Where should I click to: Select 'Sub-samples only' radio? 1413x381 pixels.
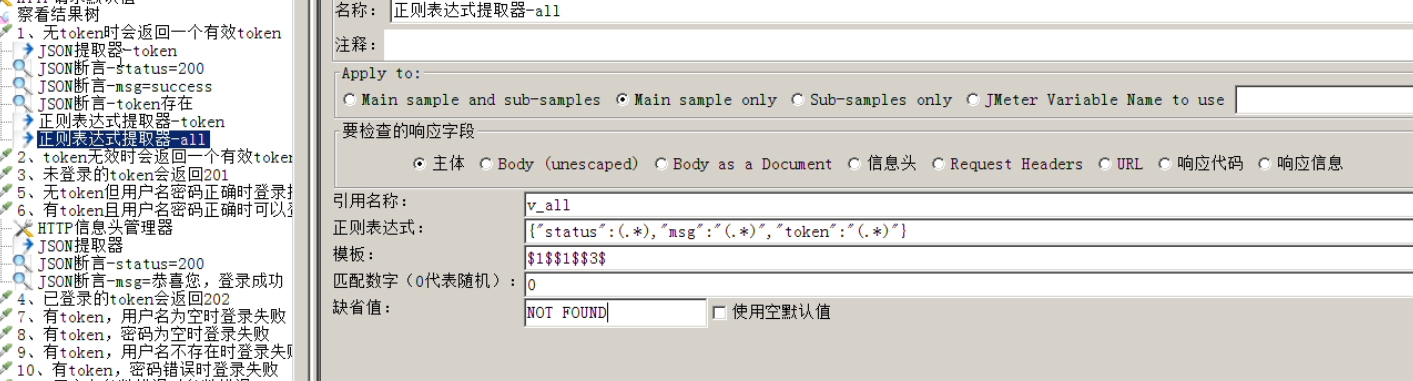coord(798,100)
